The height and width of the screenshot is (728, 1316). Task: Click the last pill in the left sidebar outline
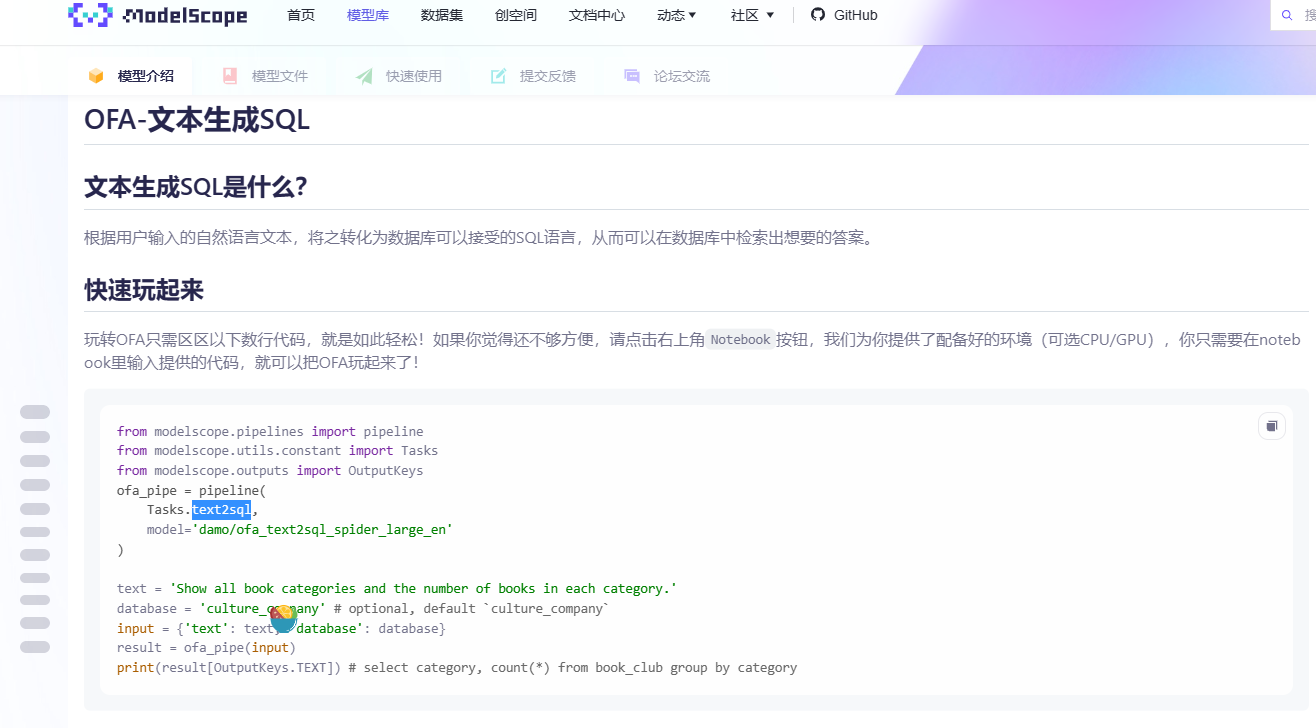pos(35,647)
